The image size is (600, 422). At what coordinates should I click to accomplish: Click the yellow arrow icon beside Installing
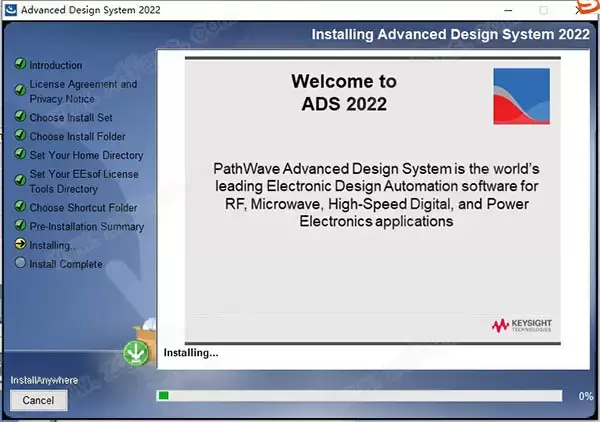pyautogui.click(x=19, y=245)
